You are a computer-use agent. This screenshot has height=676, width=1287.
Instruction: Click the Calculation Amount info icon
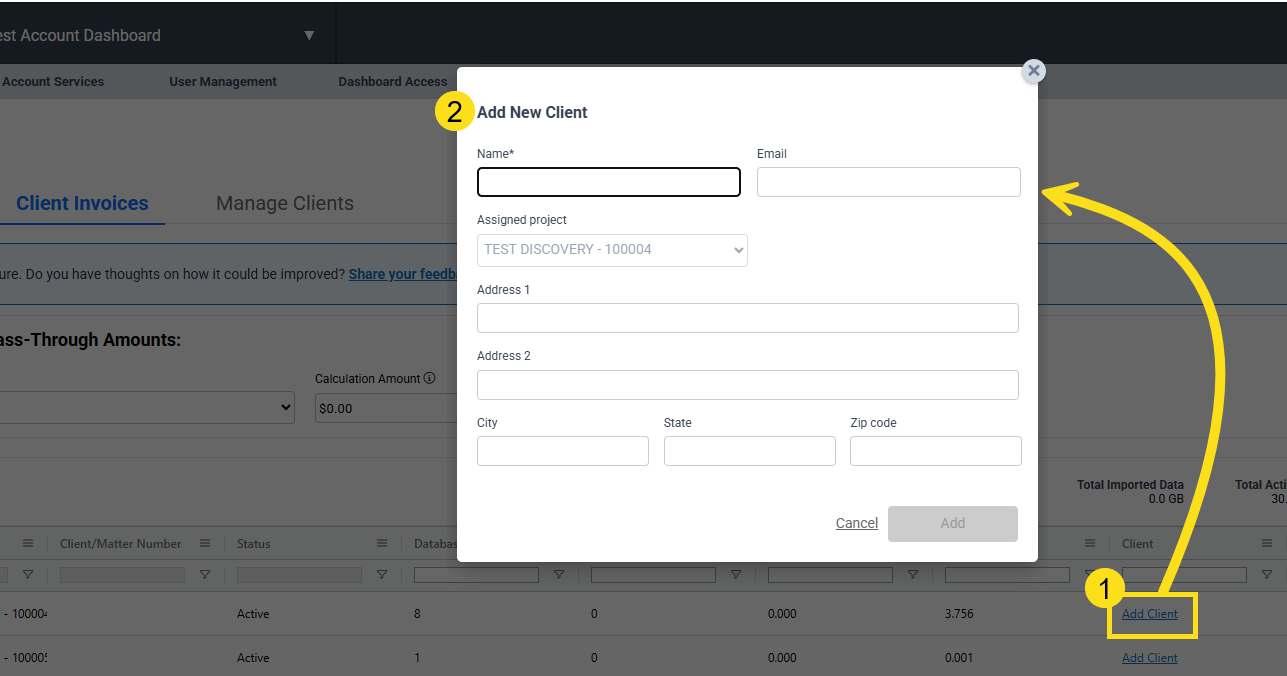point(429,379)
